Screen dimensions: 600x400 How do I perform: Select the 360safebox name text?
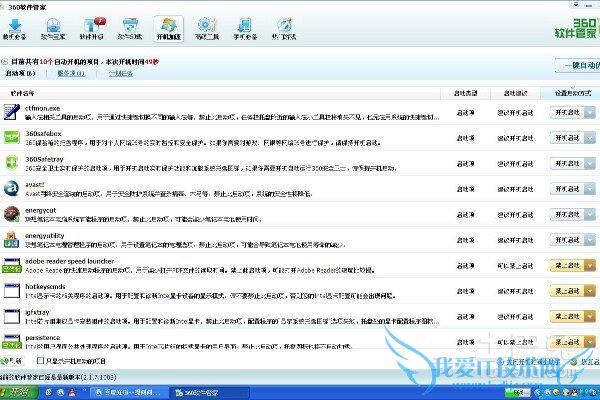pyautogui.click(x=43, y=134)
